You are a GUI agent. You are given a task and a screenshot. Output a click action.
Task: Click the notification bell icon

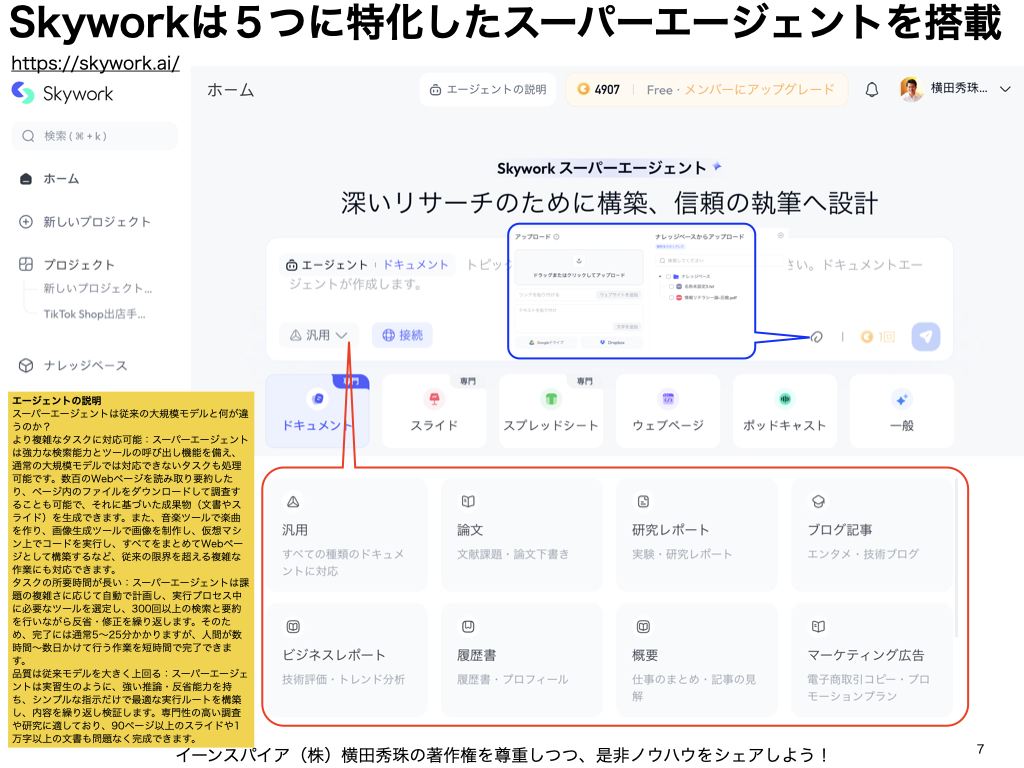click(871, 89)
